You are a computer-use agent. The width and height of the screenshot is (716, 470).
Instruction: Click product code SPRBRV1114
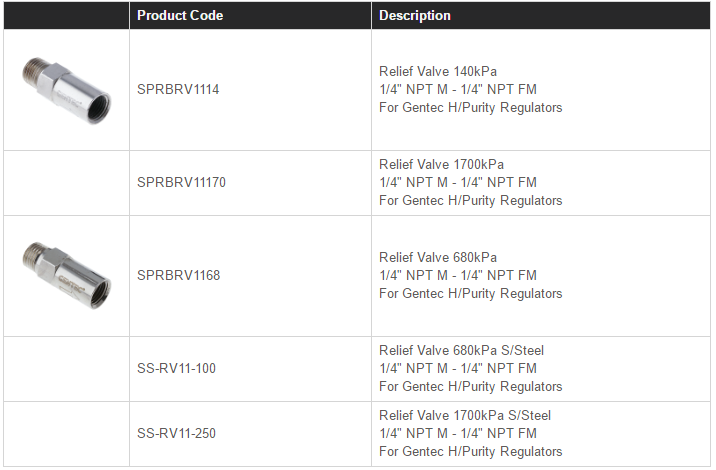[178, 90]
